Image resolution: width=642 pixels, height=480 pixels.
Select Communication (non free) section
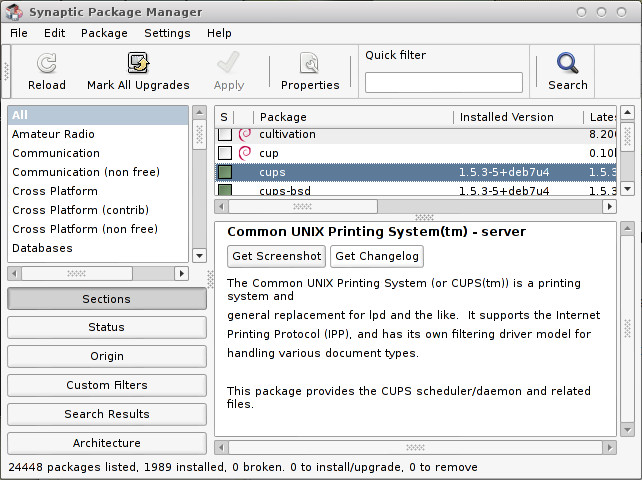coord(98,172)
